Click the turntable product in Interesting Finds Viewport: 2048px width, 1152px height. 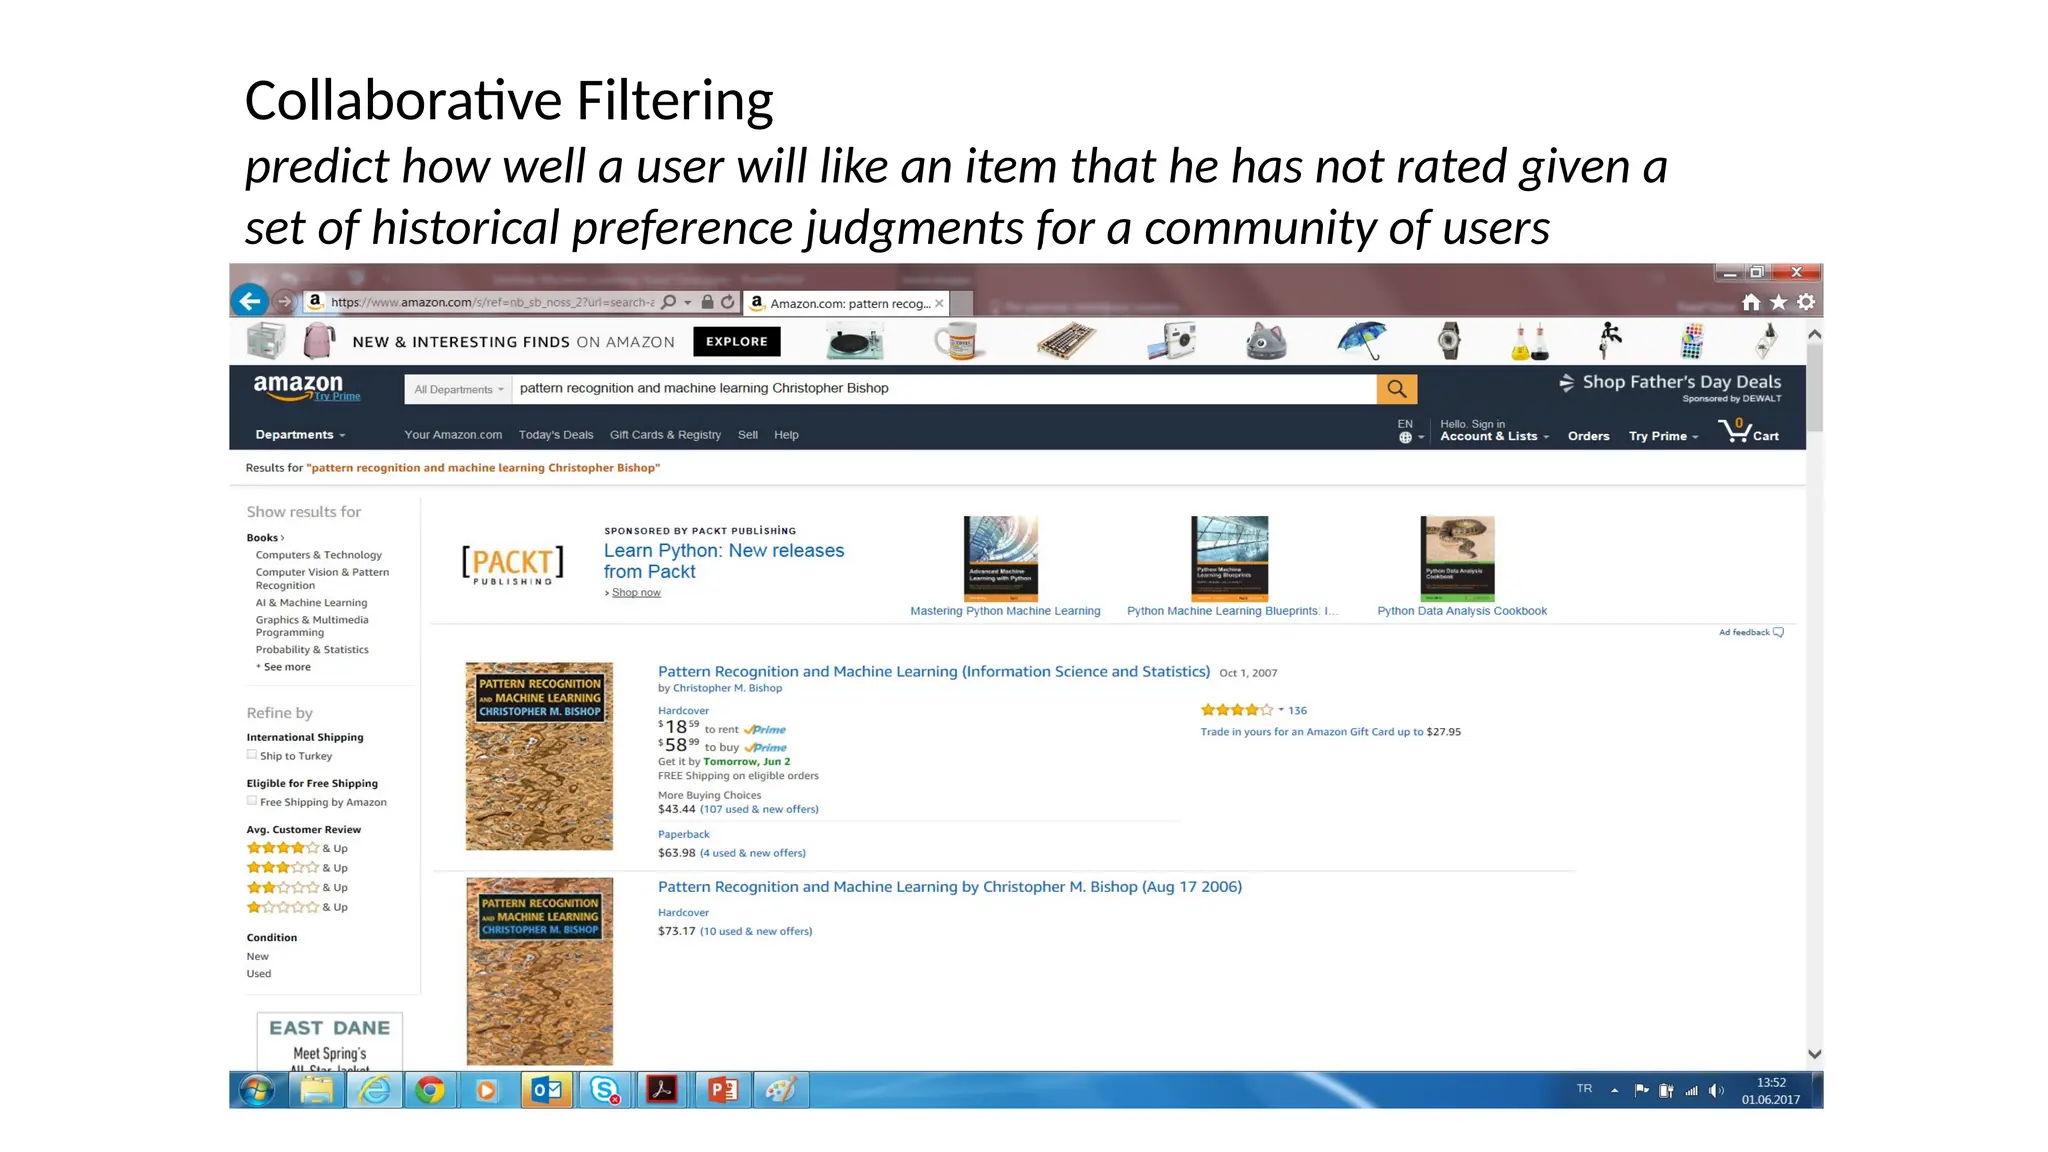(x=855, y=342)
